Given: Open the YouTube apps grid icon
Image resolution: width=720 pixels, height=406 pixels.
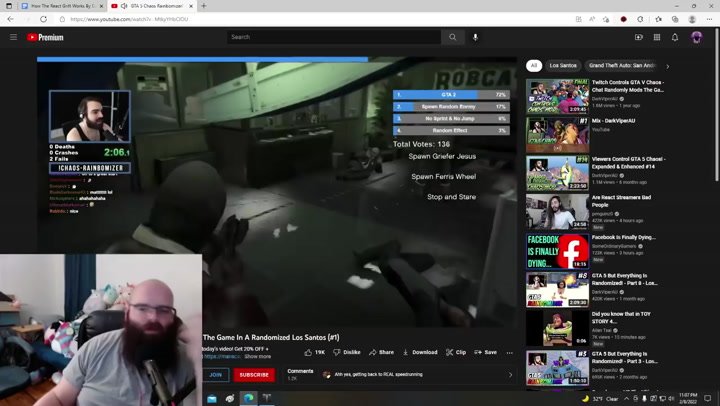Looking at the screenshot, I should click(x=657, y=37).
